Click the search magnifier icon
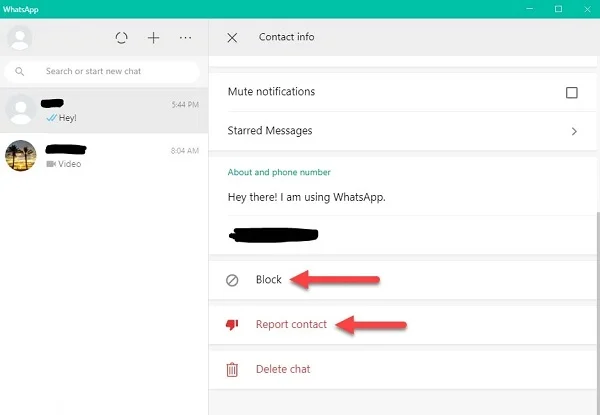Screen dimensions: 600x415 (x=20, y=72)
